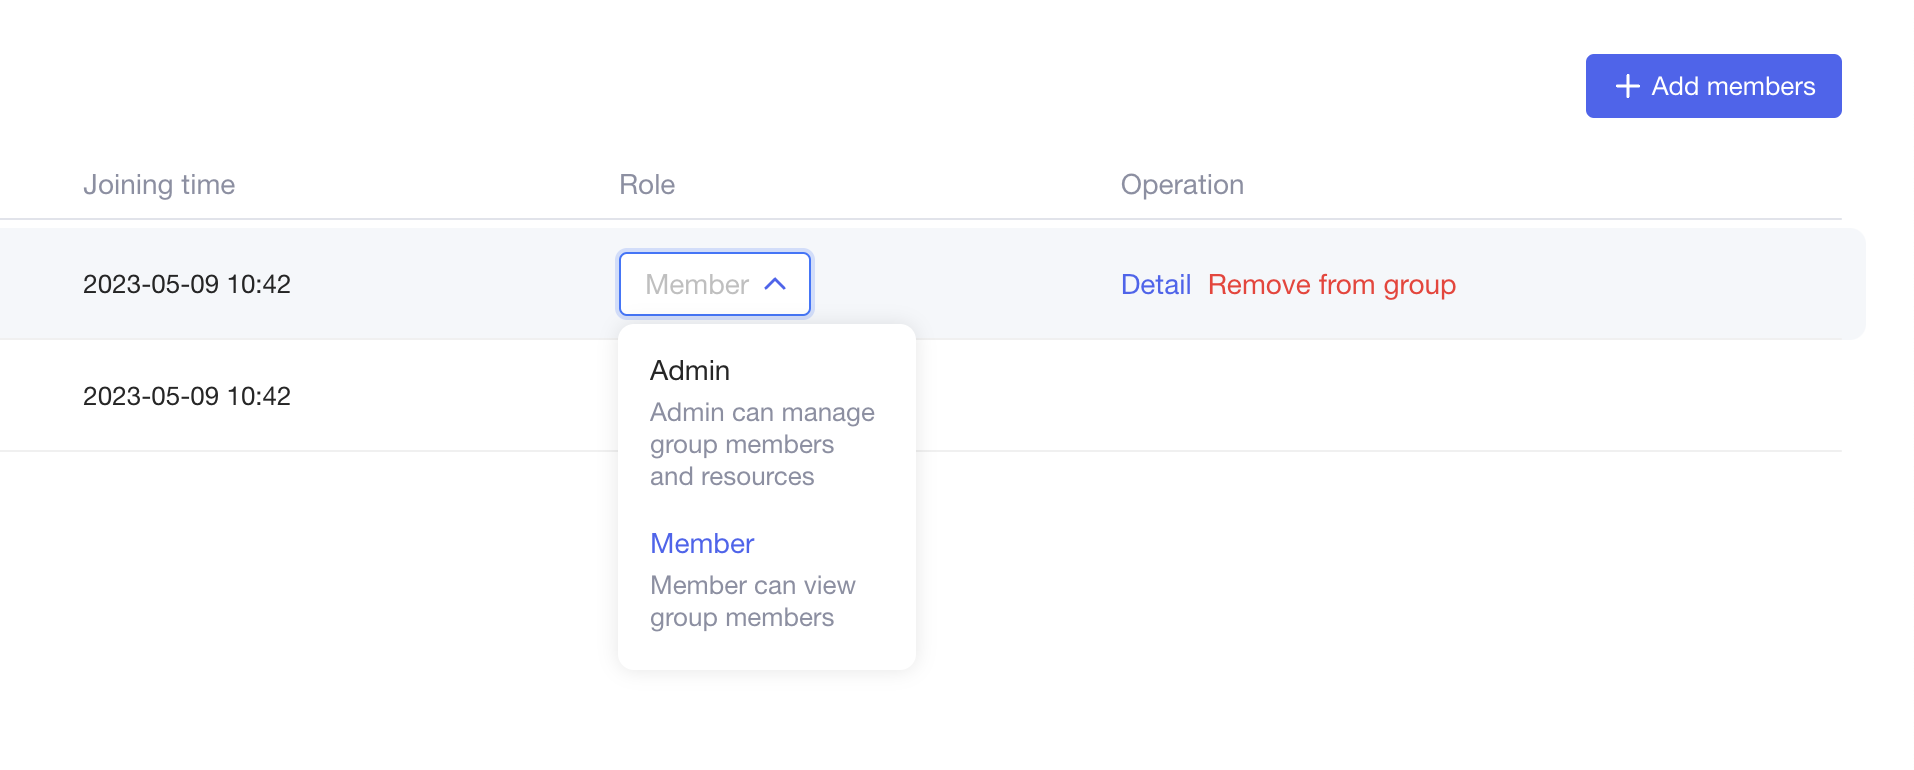Click first row's joining time 2023-05-09 10:42

pyautogui.click(x=187, y=285)
